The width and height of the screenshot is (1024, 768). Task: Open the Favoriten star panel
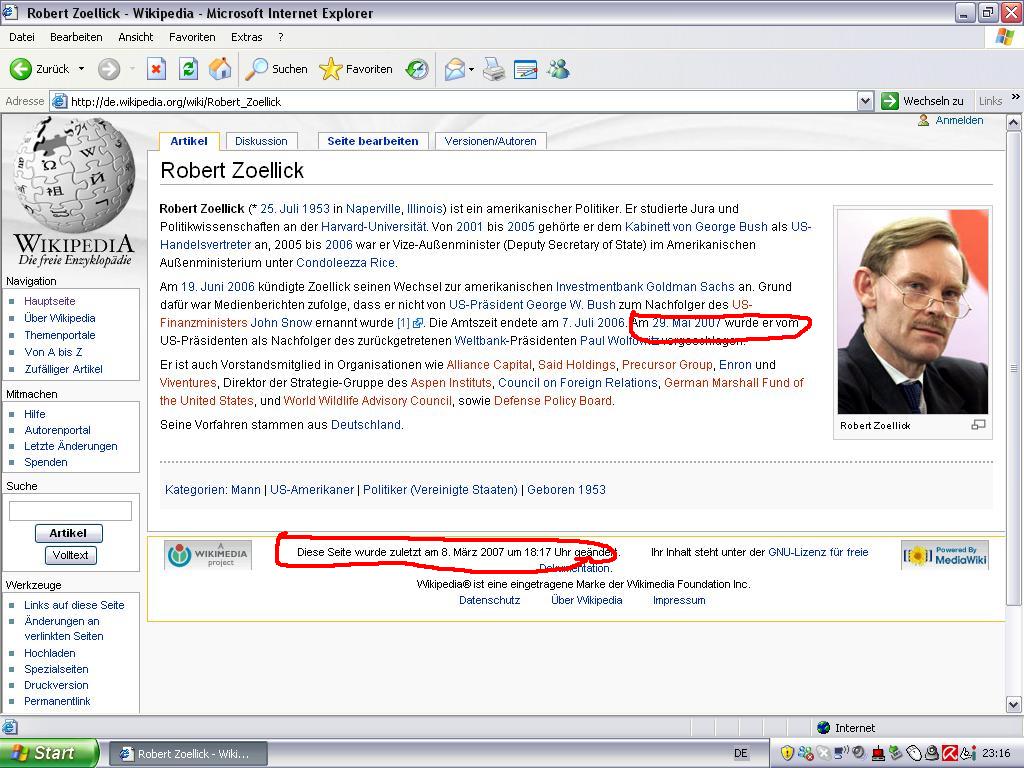330,69
